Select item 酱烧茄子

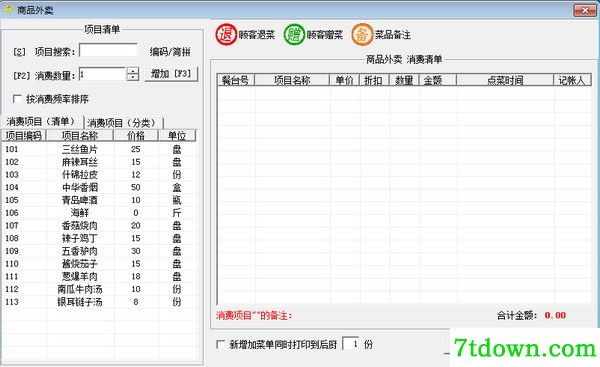[80, 264]
